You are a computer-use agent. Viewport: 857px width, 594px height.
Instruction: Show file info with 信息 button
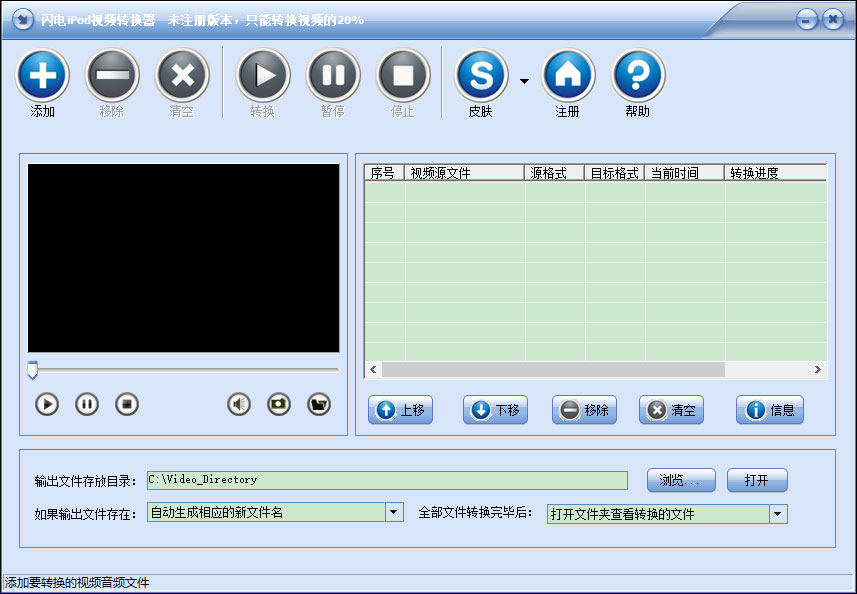pos(770,410)
